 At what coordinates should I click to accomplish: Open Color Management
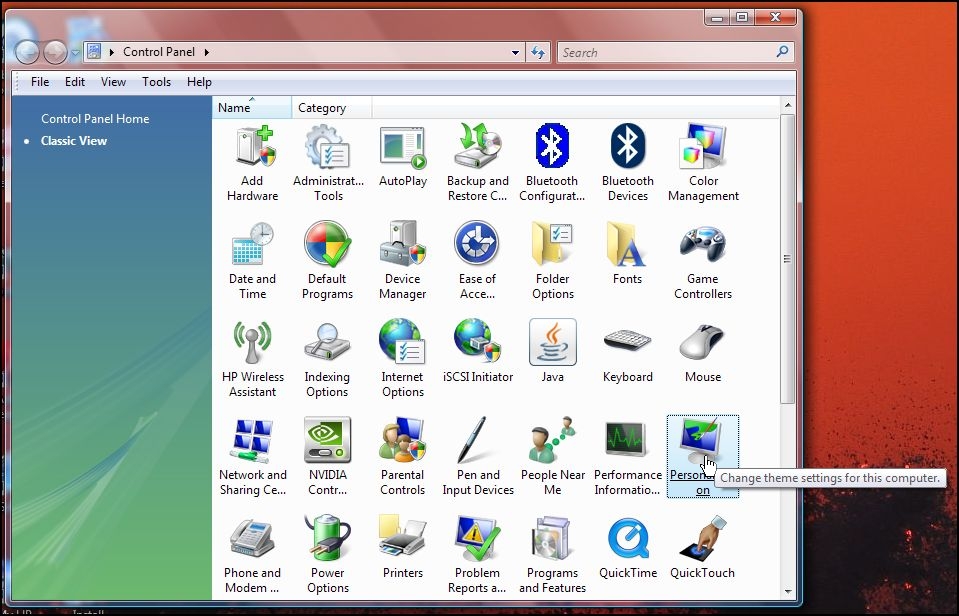point(703,163)
